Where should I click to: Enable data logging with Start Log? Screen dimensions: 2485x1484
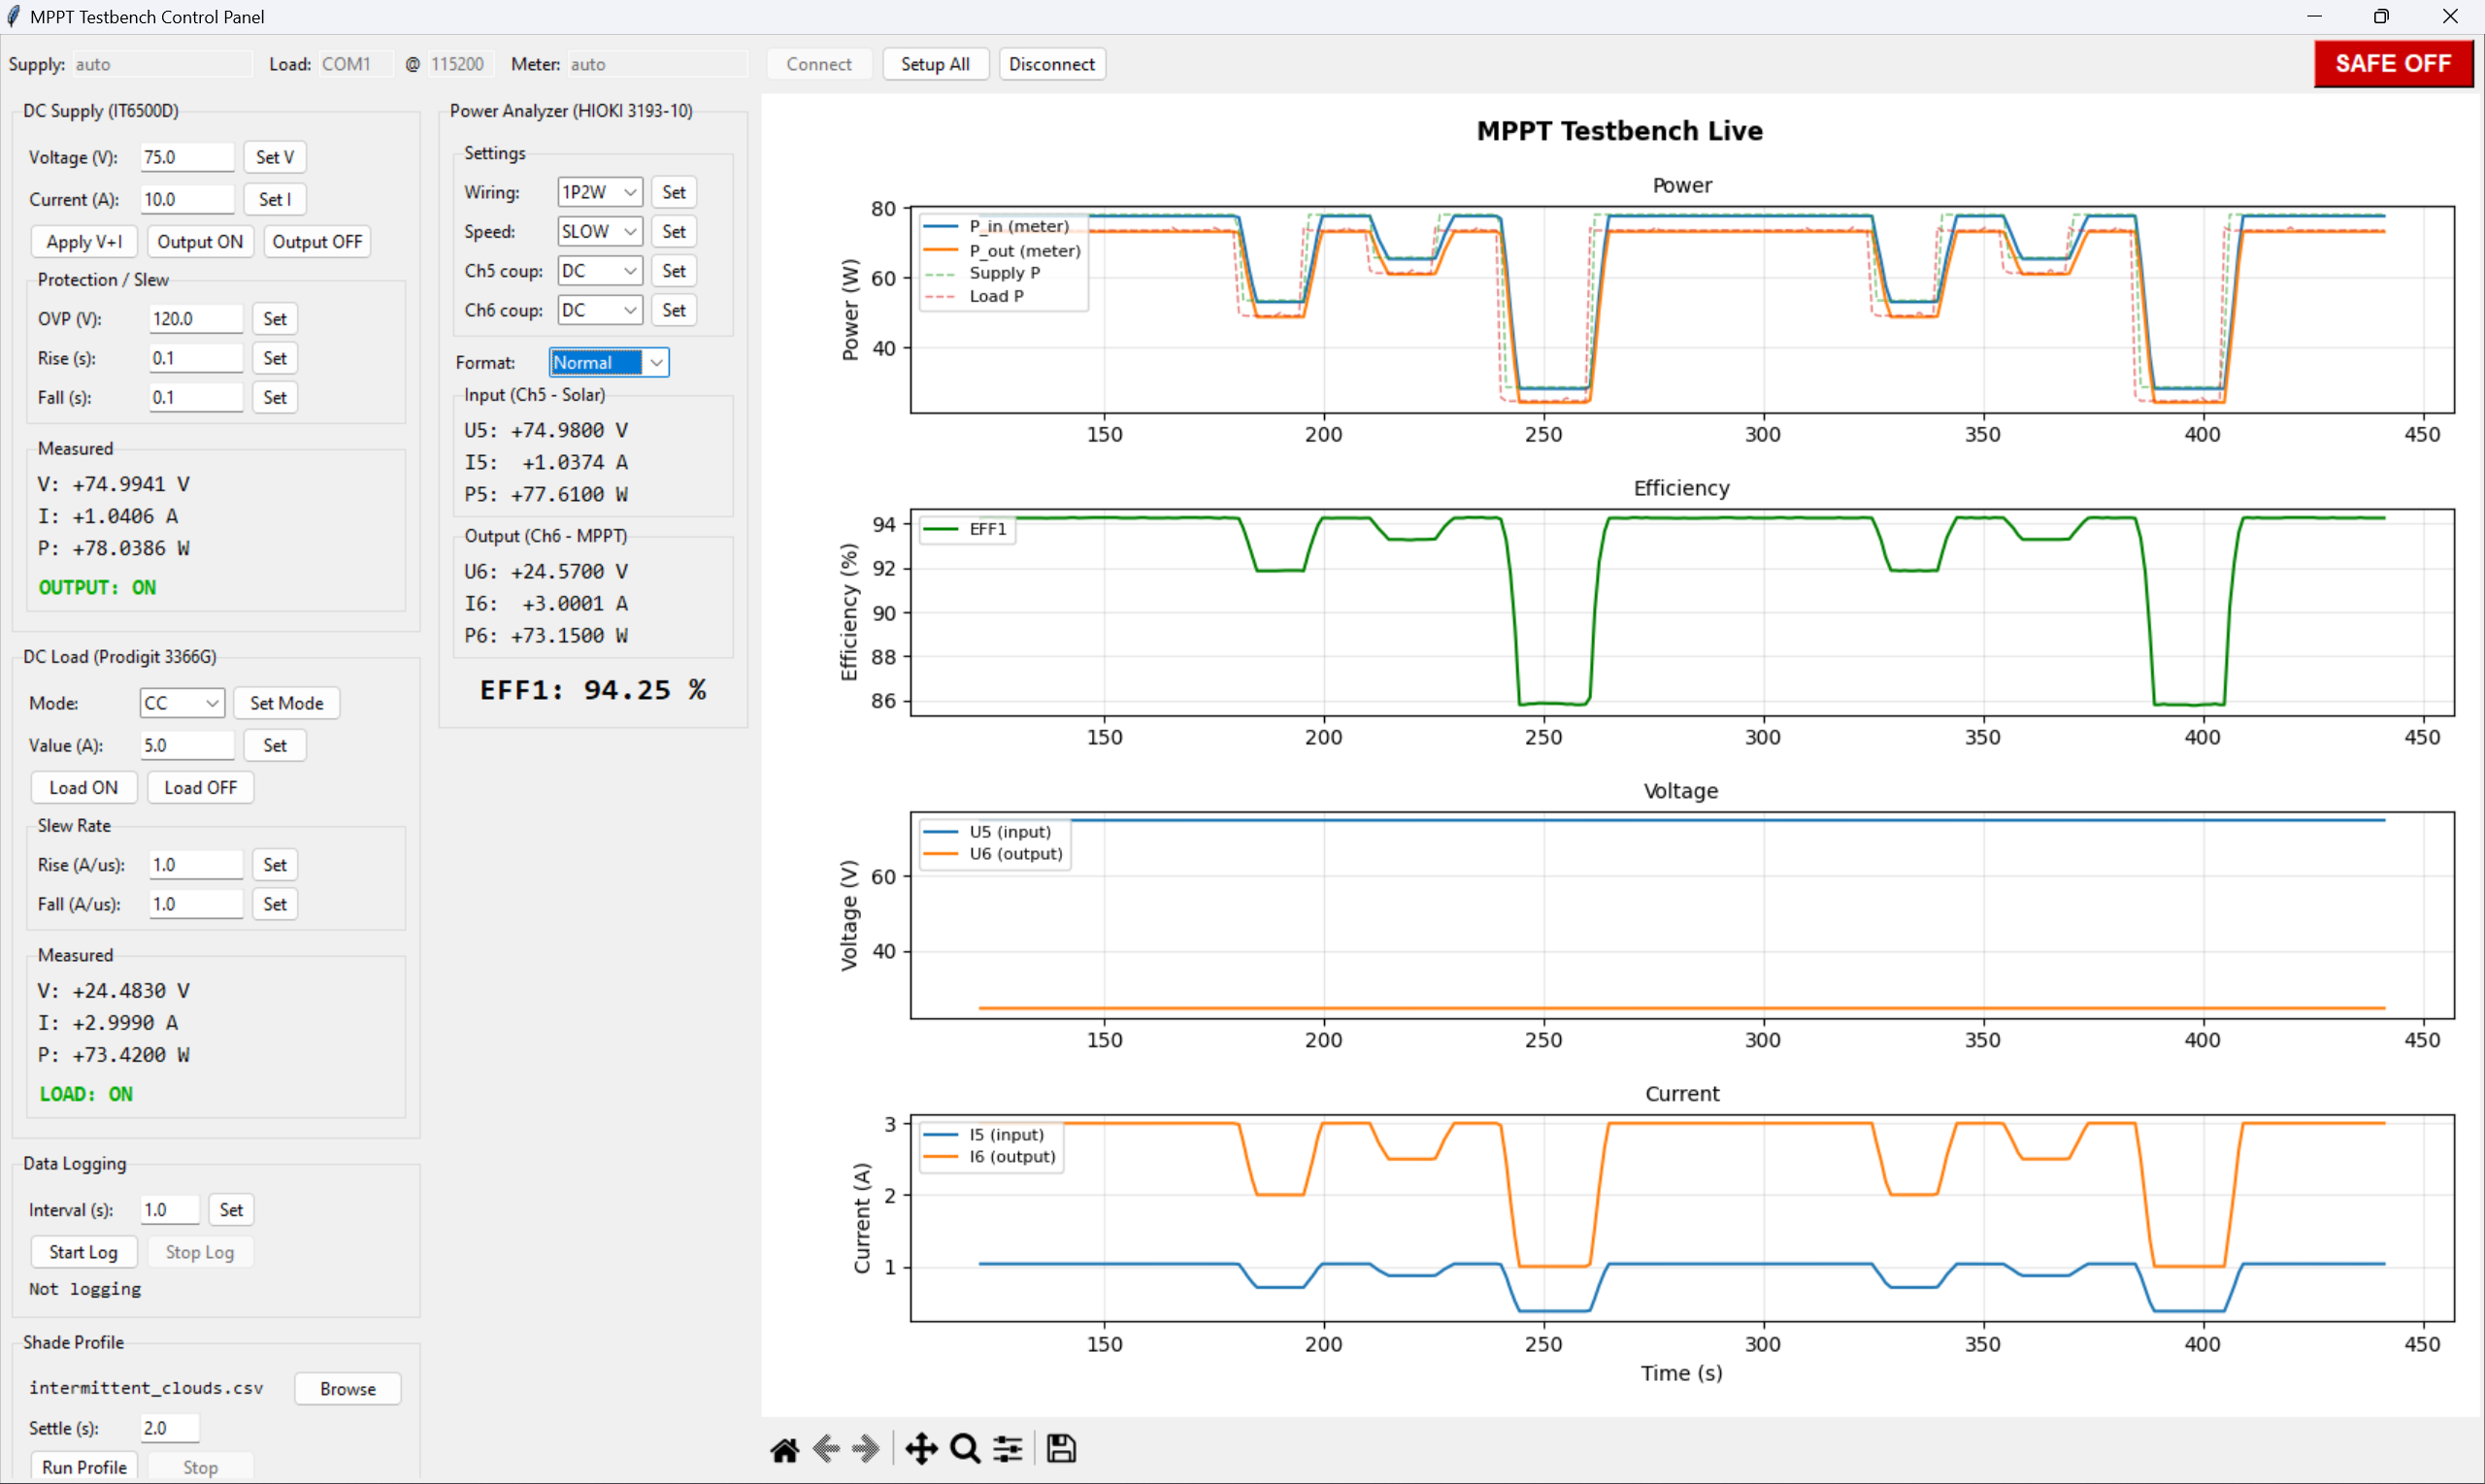tap(83, 1251)
